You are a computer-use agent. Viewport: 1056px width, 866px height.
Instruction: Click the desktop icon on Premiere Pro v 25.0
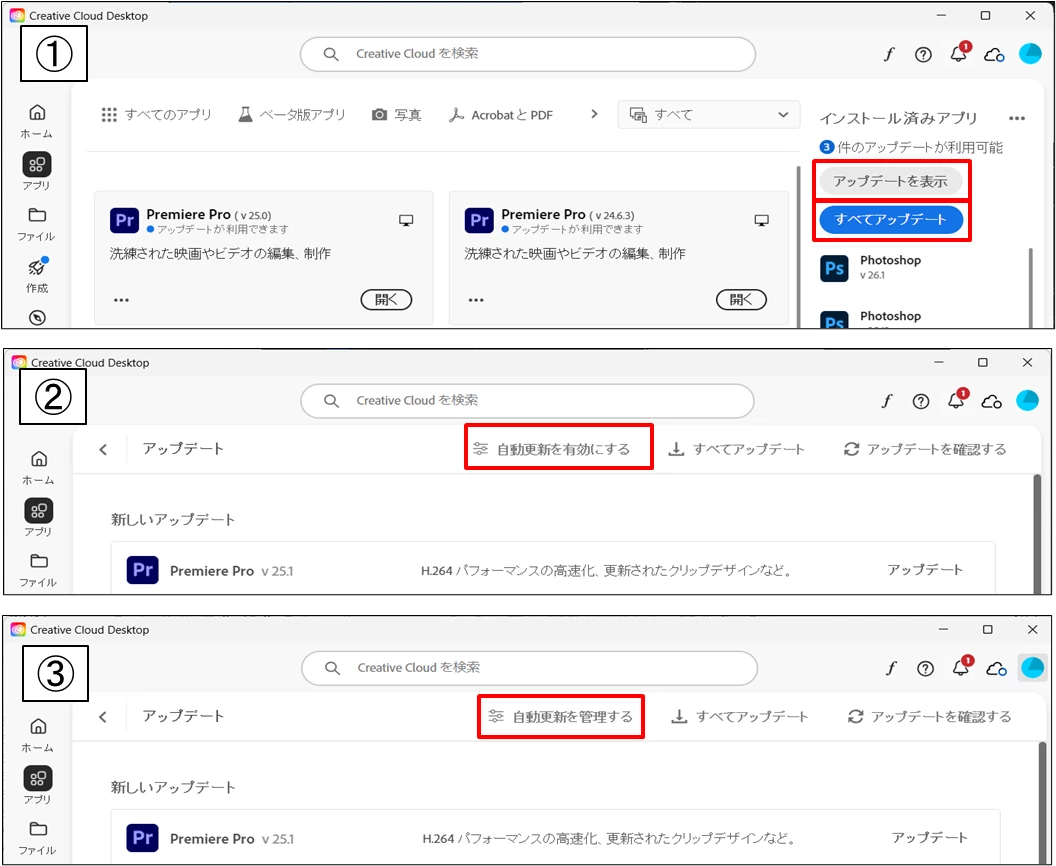point(406,220)
